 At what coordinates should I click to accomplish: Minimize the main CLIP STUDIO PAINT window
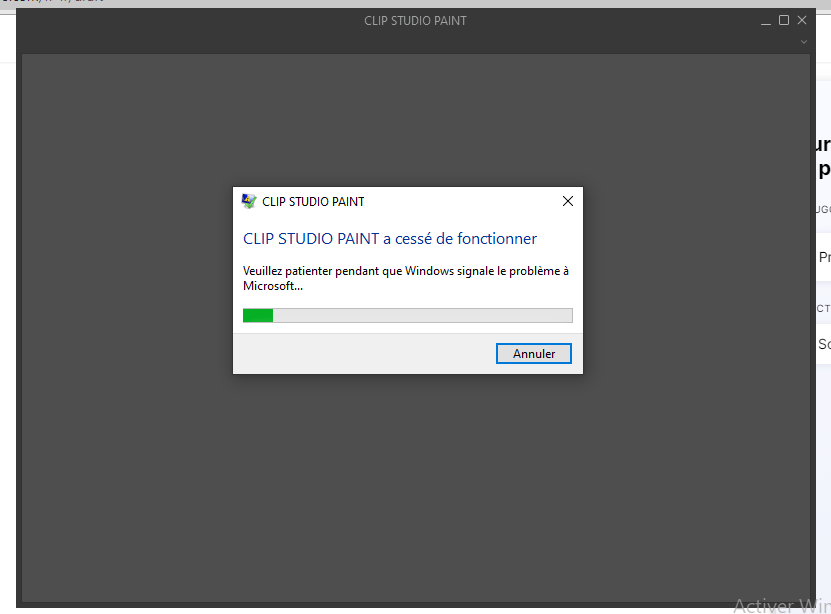coord(766,21)
